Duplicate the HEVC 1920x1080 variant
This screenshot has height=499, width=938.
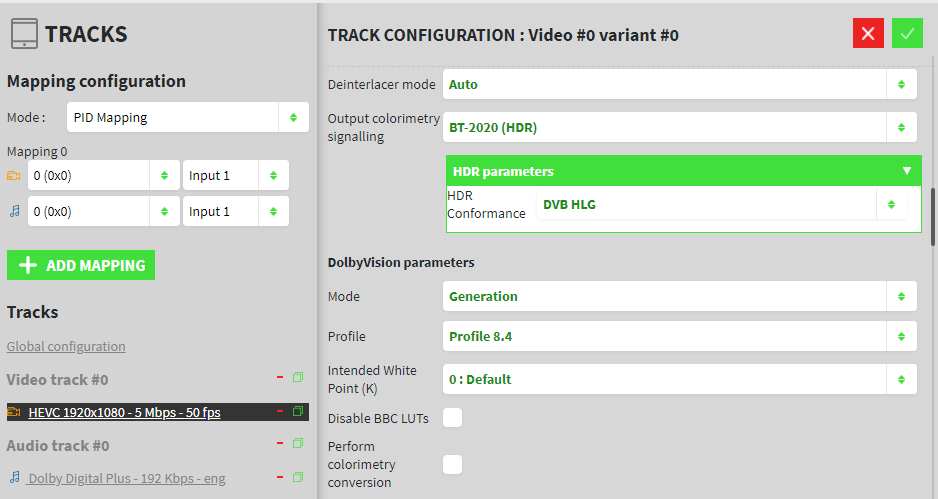pyautogui.click(x=297, y=412)
